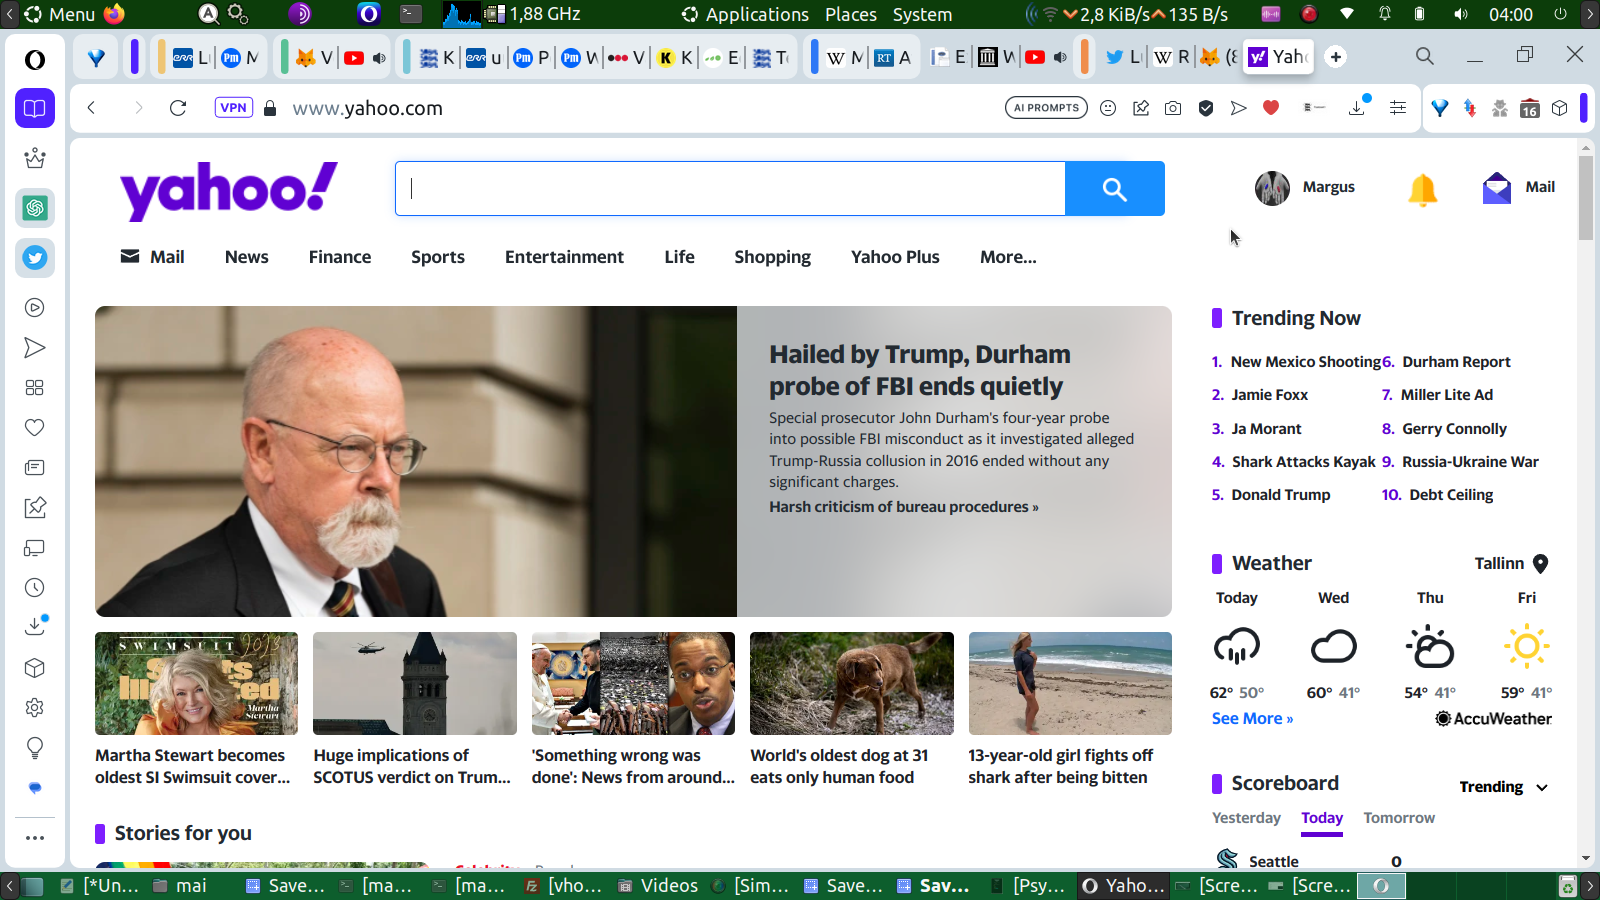Open the See More weather link
Image resolution: width=1600 pixels, height=900 pixels.
(x=1252, y=719)
